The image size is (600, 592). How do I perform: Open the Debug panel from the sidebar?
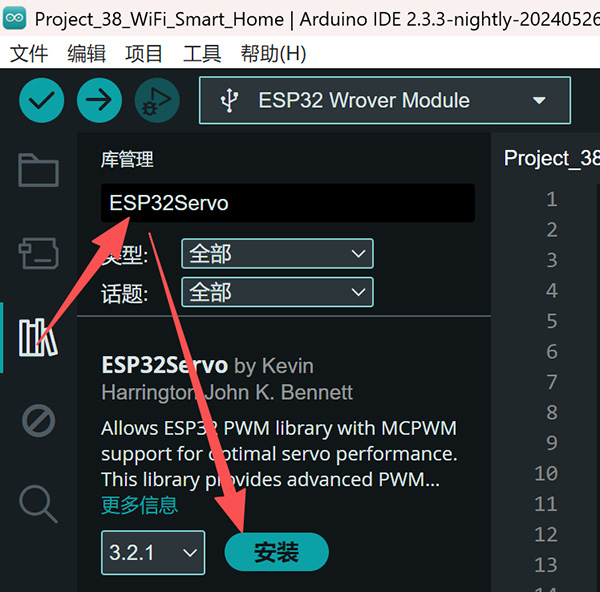click(38, 421)
